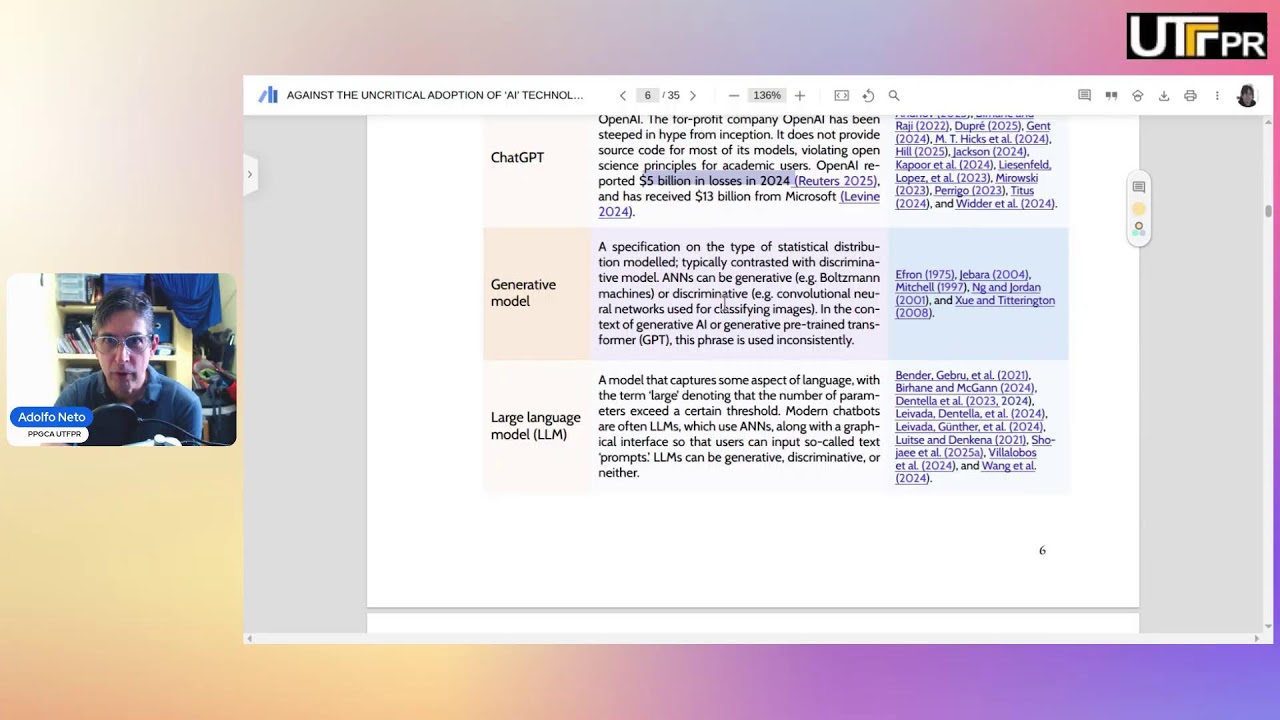Click the document title in the toolbar

[x=435, y=96]
